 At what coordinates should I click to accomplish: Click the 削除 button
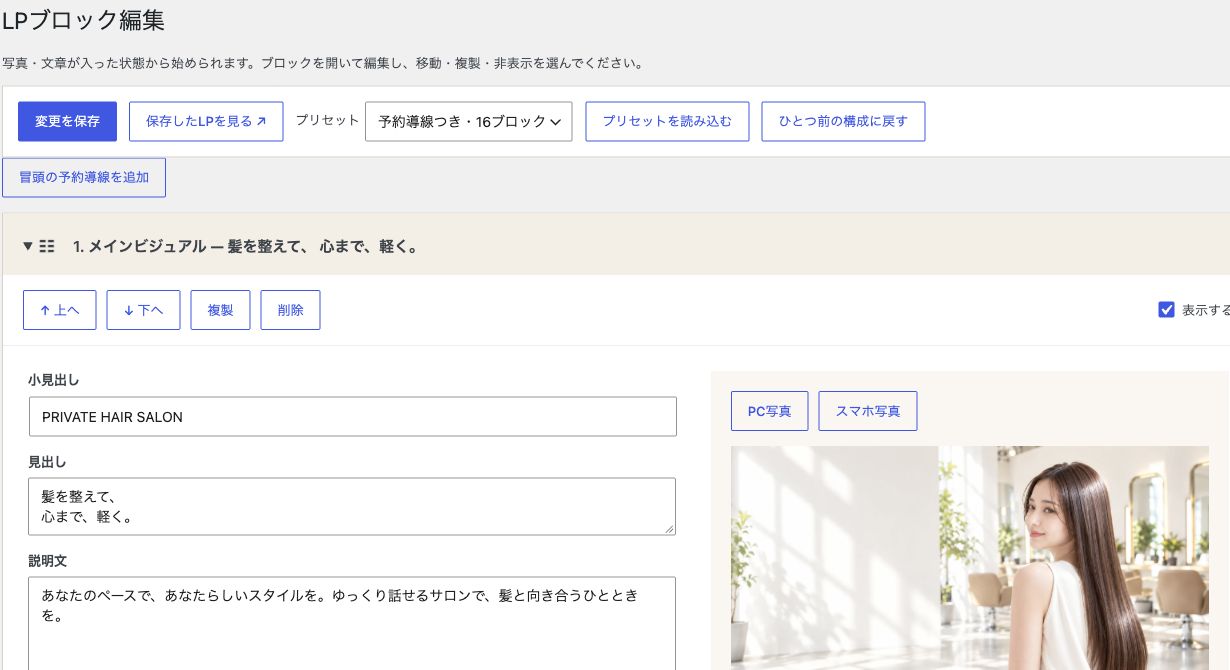tap(290, 310)
